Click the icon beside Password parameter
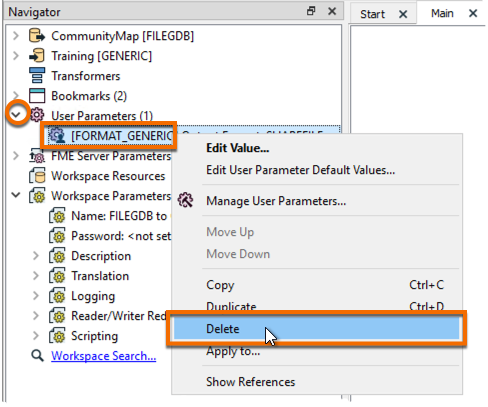 pyautogui.click(x=57, y=236)
